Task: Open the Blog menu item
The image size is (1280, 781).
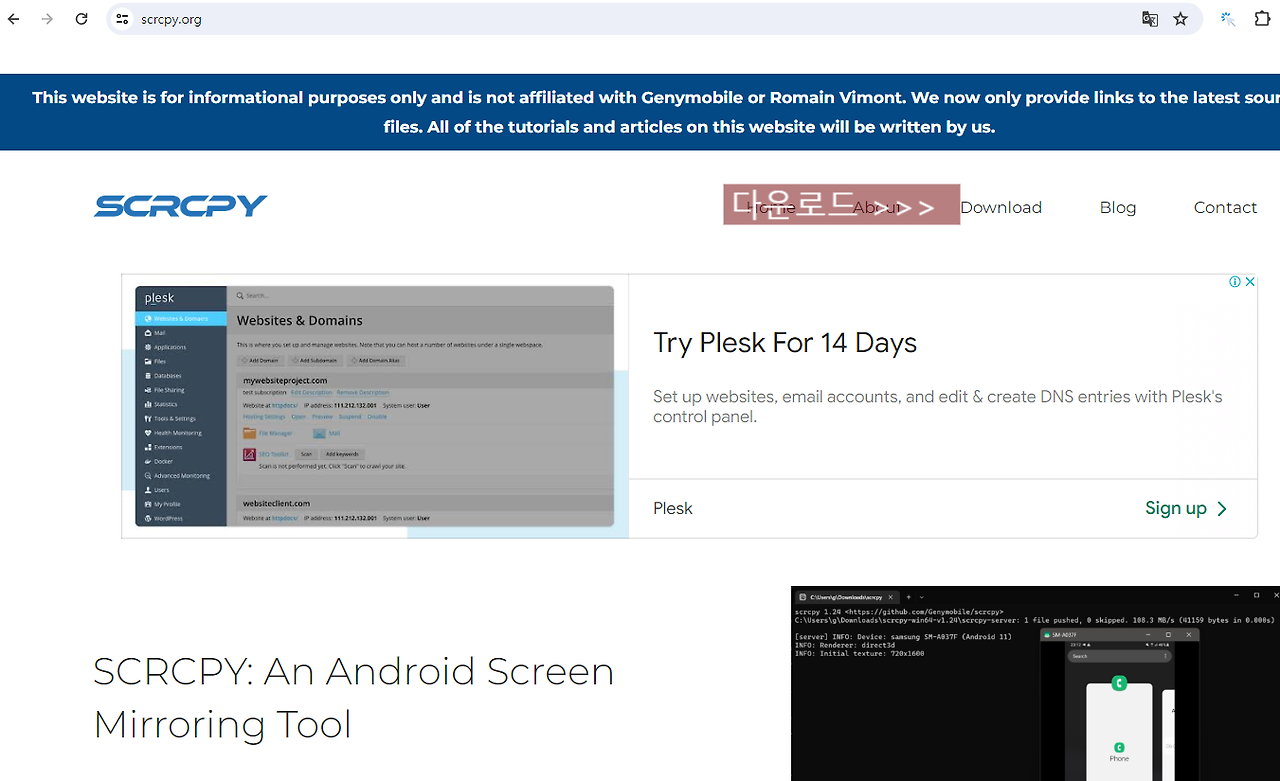Action: click(1118, 207)
